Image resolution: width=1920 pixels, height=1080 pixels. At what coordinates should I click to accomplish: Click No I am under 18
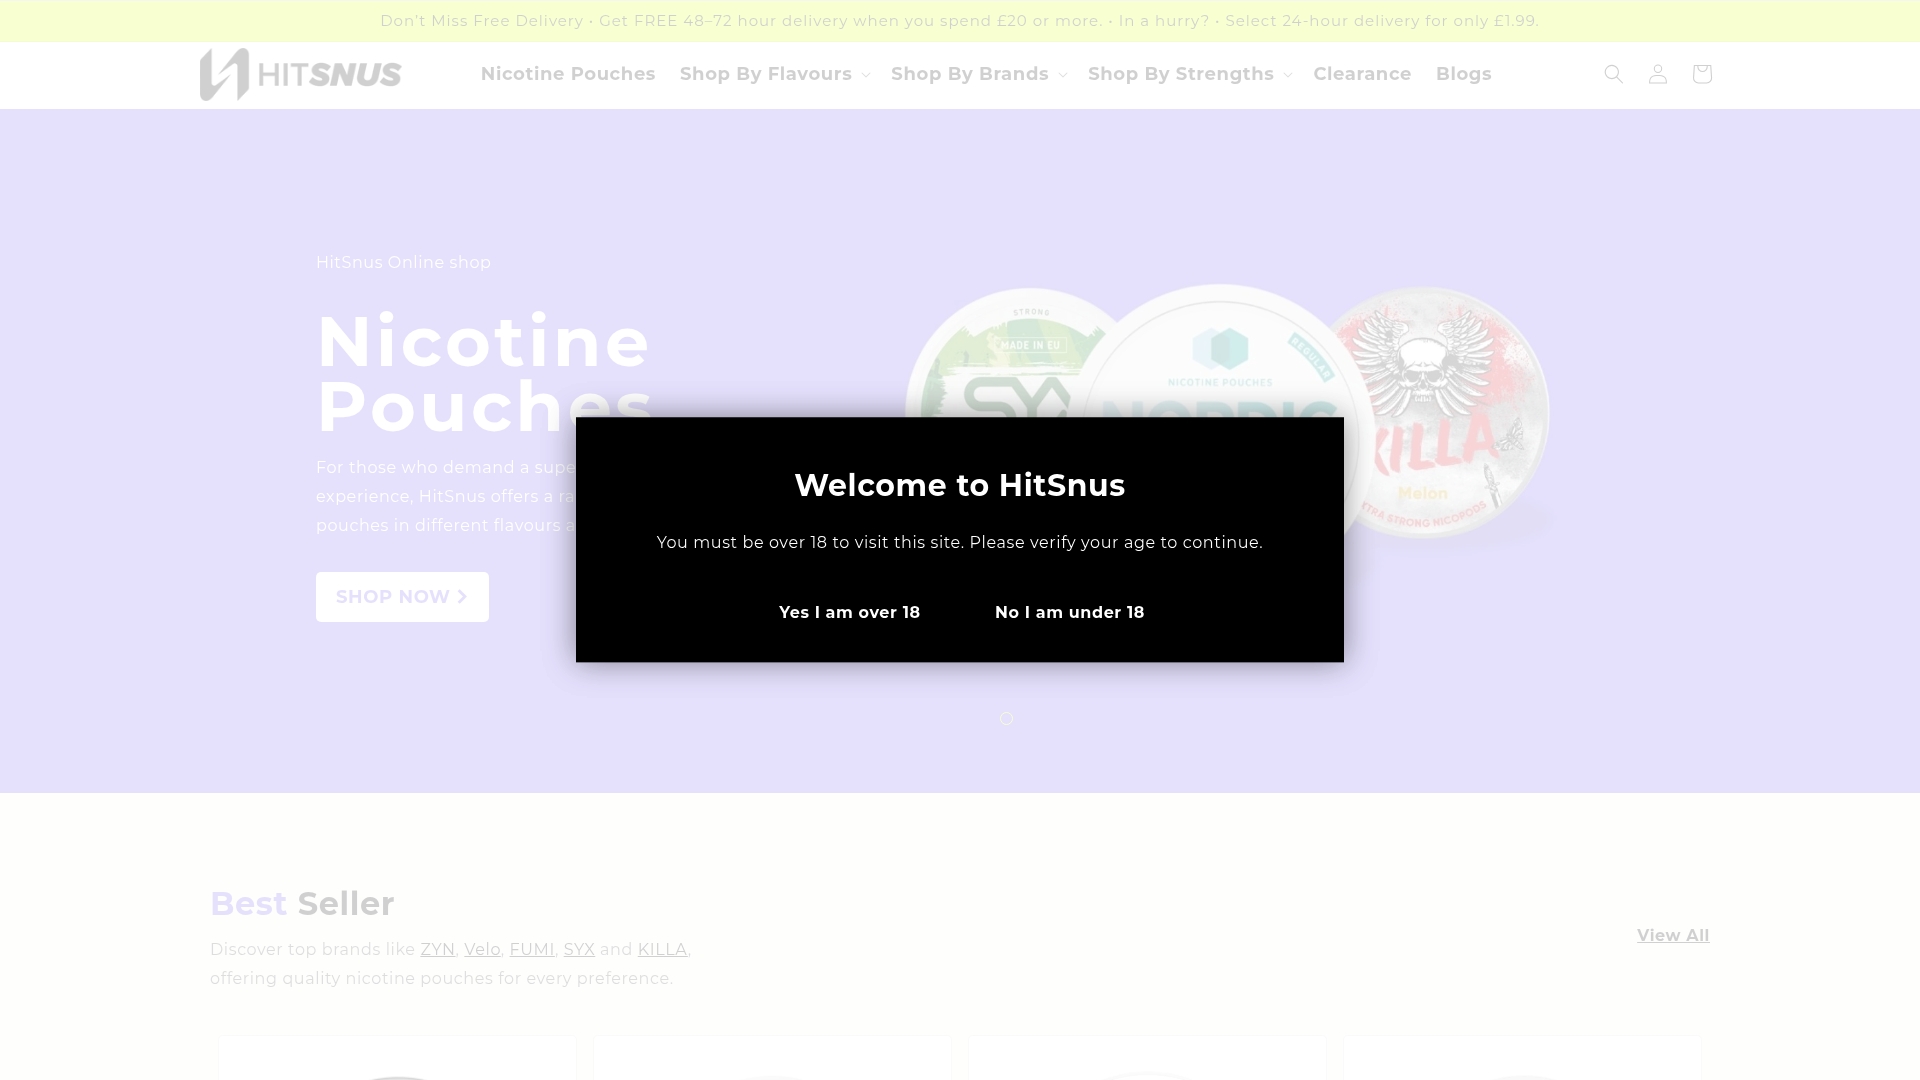[x=1069, y=612]
